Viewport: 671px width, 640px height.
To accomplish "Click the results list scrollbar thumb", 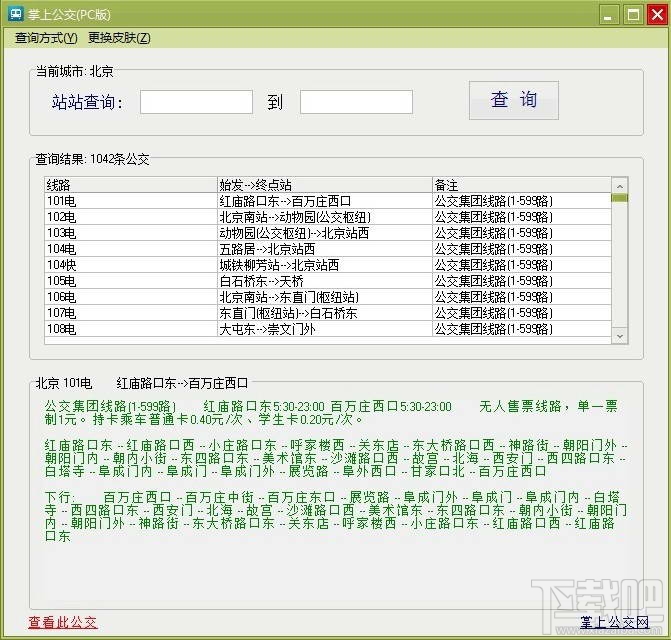I will point(620,198).
